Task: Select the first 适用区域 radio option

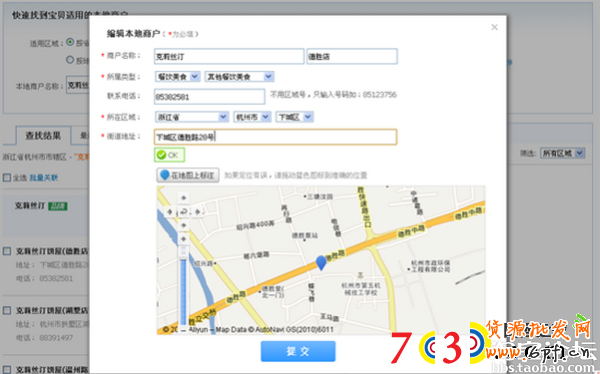Action: 70,42
